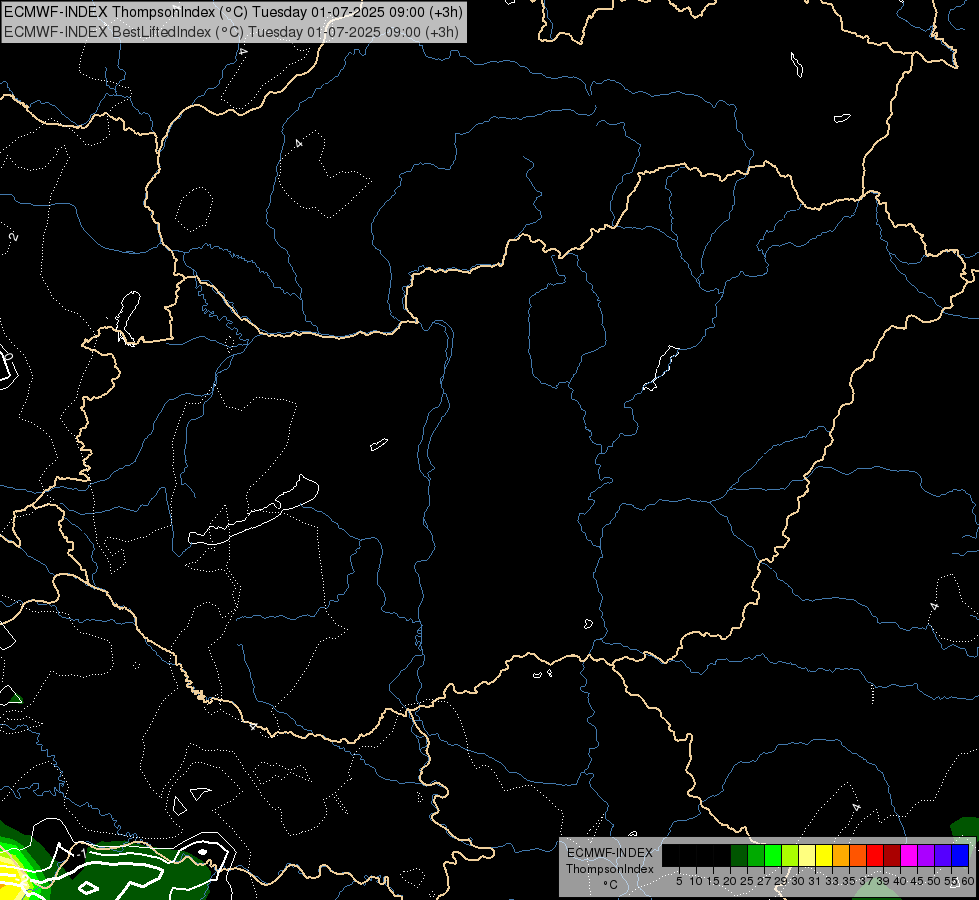Pick the dark red 39–40 legend swatch

pos(892,855)
